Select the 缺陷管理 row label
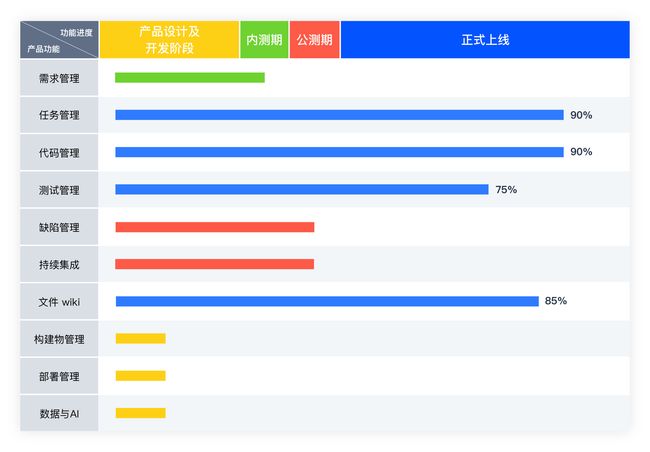Screen dimensions: 650x452 click(x=59, y=227)
